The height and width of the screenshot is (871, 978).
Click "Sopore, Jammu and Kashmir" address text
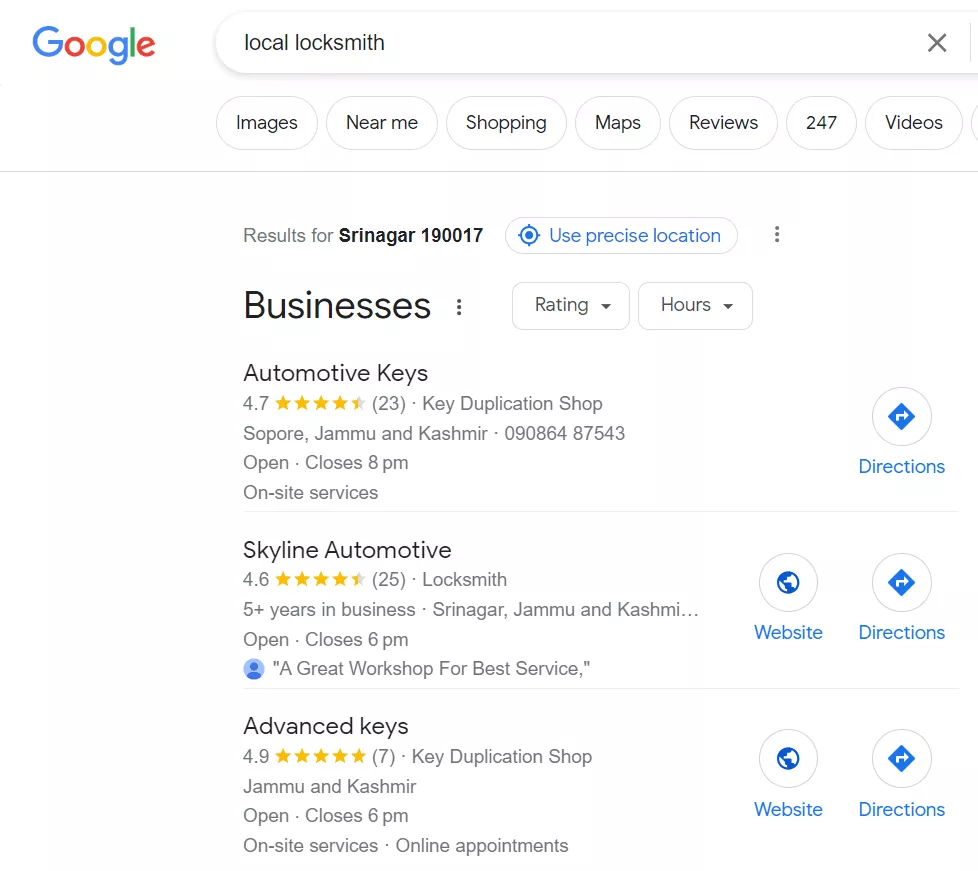point(366,434)
